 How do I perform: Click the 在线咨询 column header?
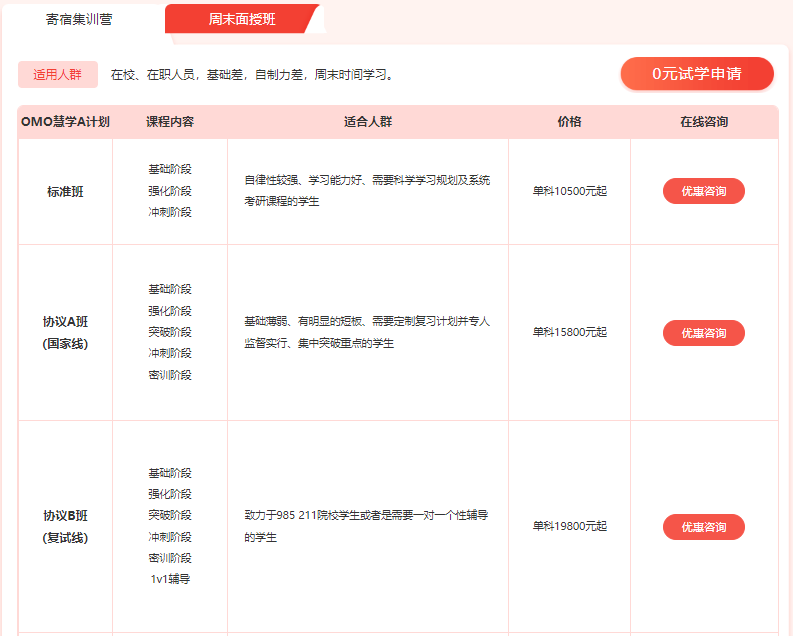tap(703, 122)
